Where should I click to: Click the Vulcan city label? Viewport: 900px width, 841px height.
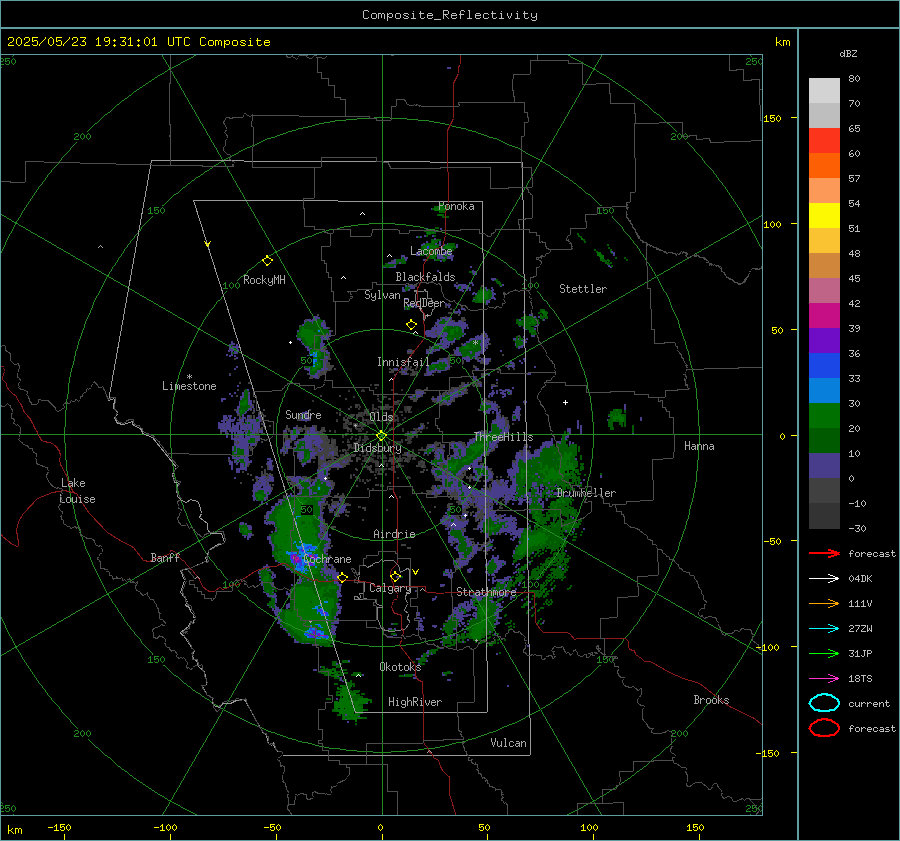pyautogui.click(x=508, y=743)
